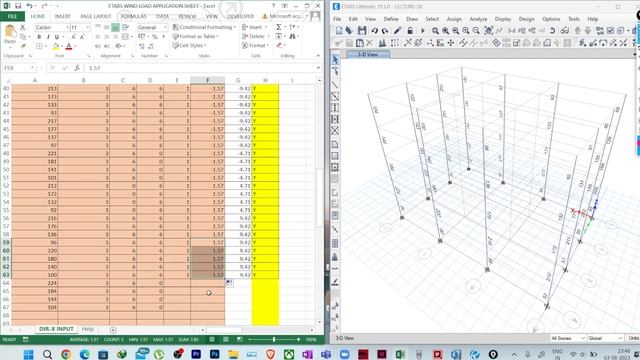
Task: Run analysis with the play arrow icon in ETABS
Action: [x=422, y=31]
